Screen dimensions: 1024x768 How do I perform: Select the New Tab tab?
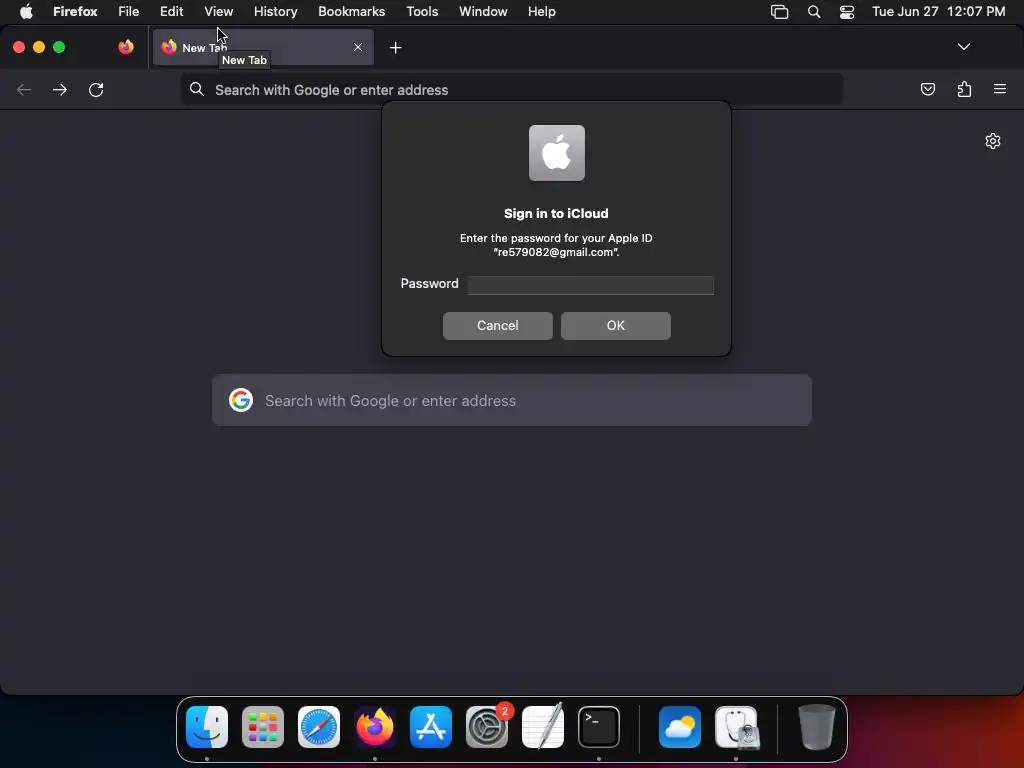[x=263, y=47]
